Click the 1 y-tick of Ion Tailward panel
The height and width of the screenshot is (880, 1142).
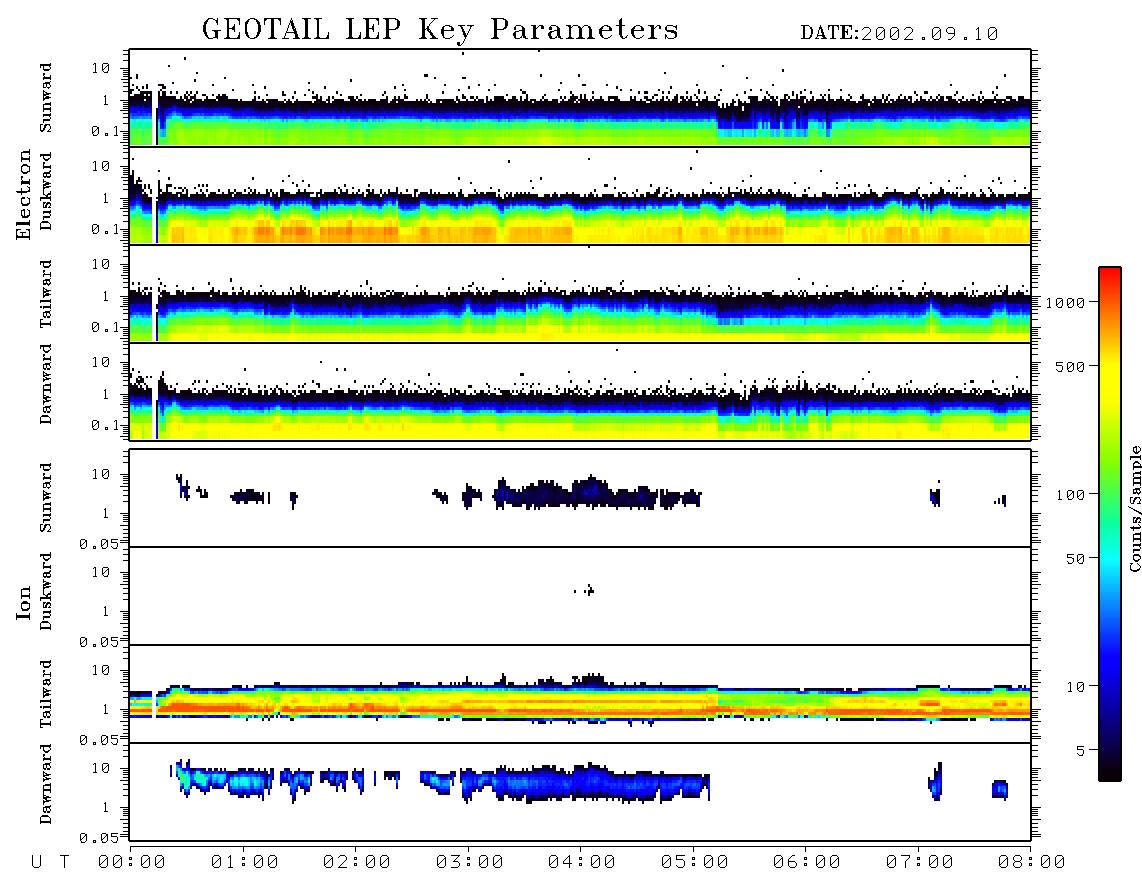pyautogui.click(x=106, y=710)
